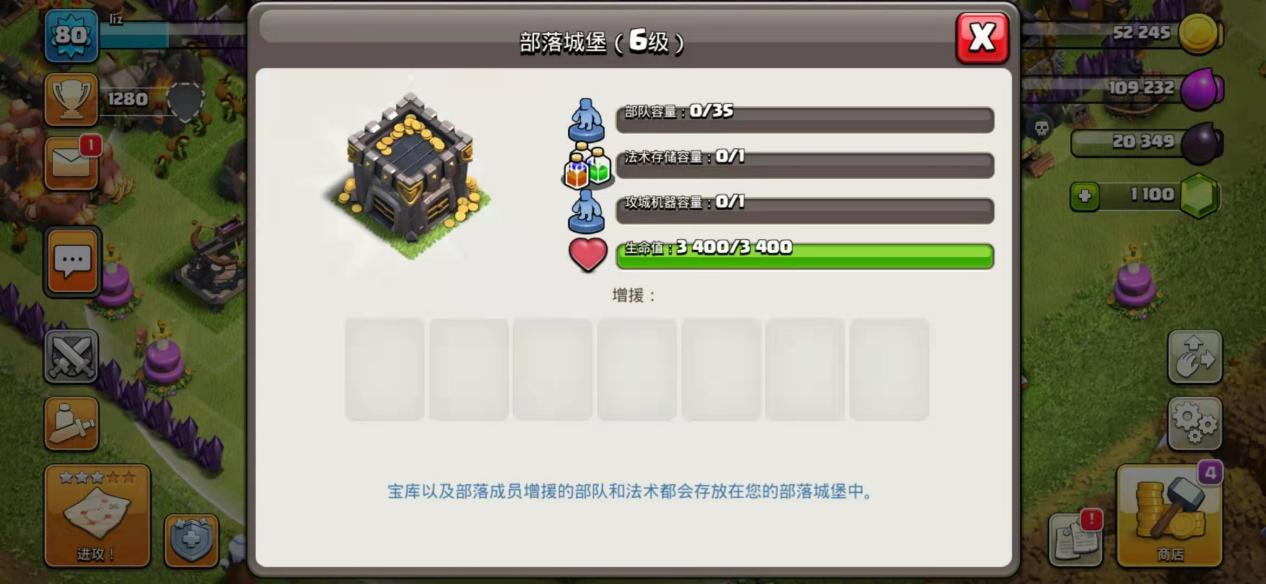1266x584 pixels.
Task: Open the clan chat speech bubble
Action: 72,262
